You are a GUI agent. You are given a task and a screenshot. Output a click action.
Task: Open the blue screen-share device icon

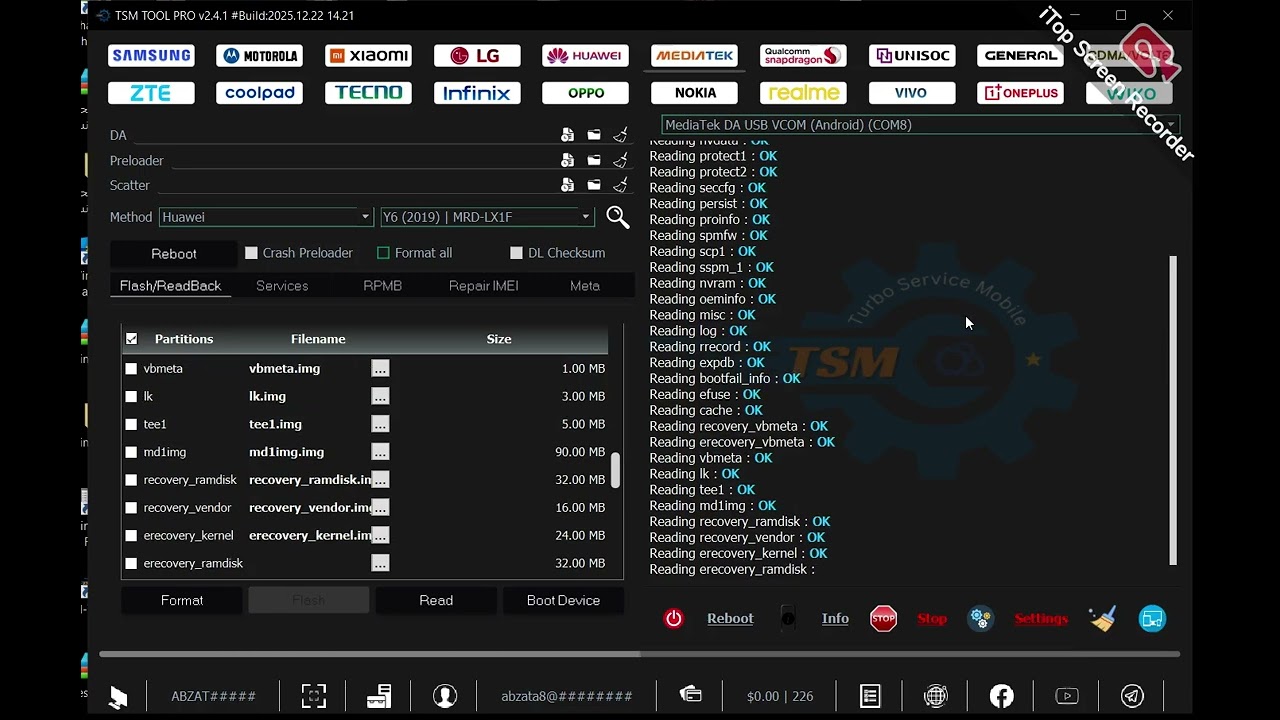click(x=1152, y=618)
